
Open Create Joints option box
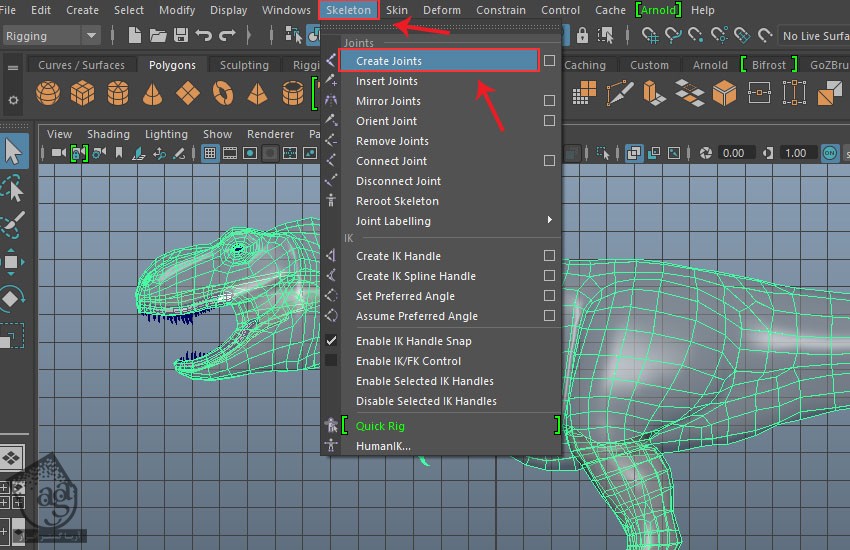point(549,61)
